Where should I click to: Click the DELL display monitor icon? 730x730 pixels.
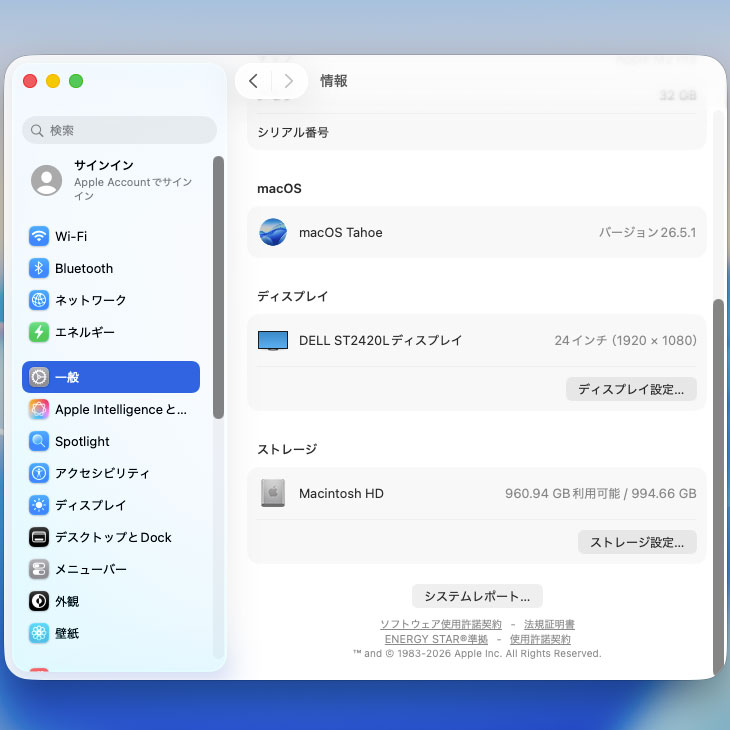pos(273,340)
